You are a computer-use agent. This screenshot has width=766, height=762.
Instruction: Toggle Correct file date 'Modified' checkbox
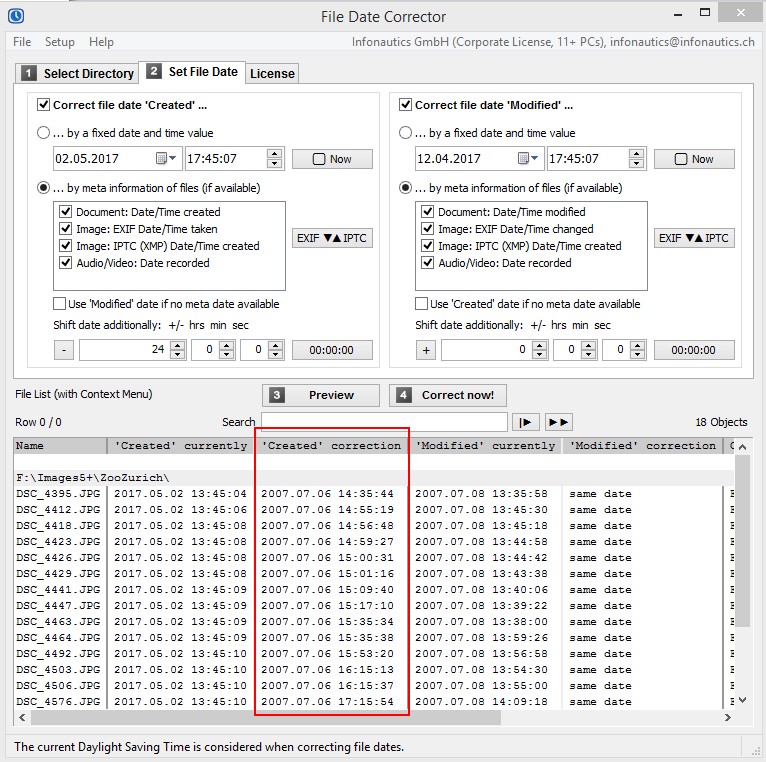(405, 105)
